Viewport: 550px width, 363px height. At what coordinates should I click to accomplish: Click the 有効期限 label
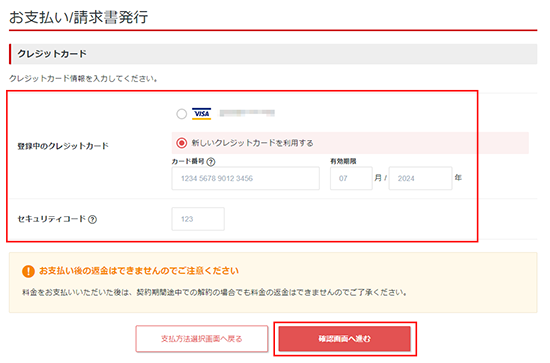pos(343,161)
